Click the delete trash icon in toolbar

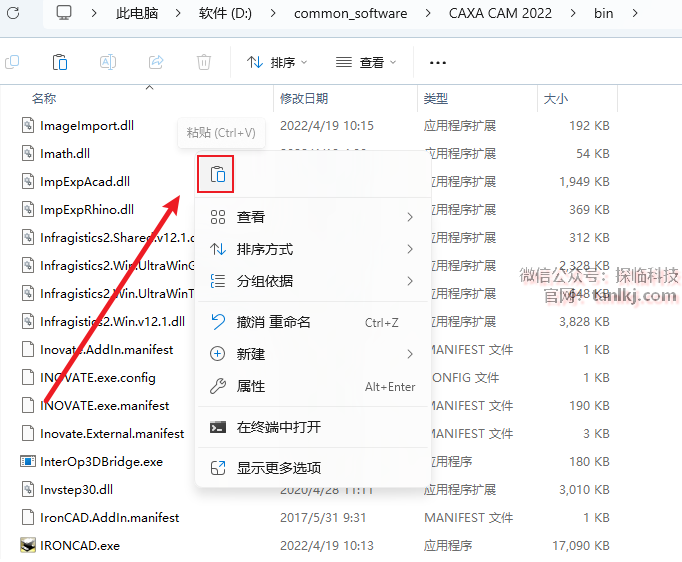(x=203, y=62)
